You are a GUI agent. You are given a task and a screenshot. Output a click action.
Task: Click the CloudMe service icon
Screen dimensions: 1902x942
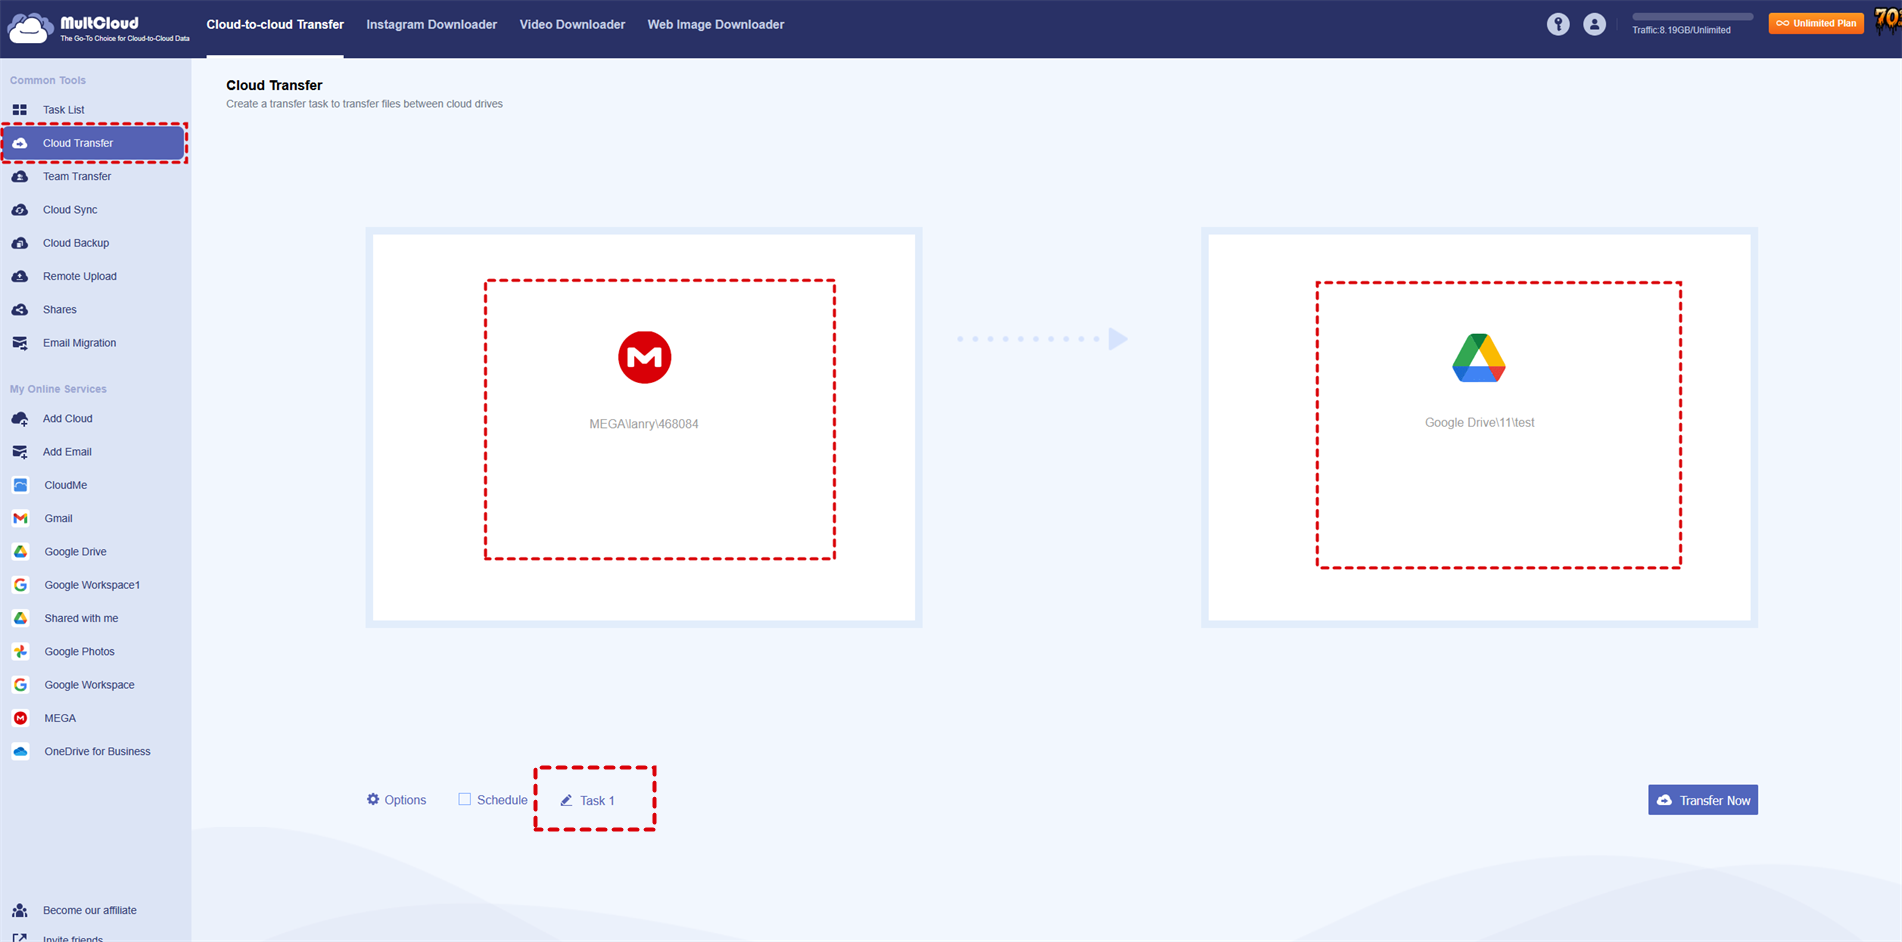[20, 485]
